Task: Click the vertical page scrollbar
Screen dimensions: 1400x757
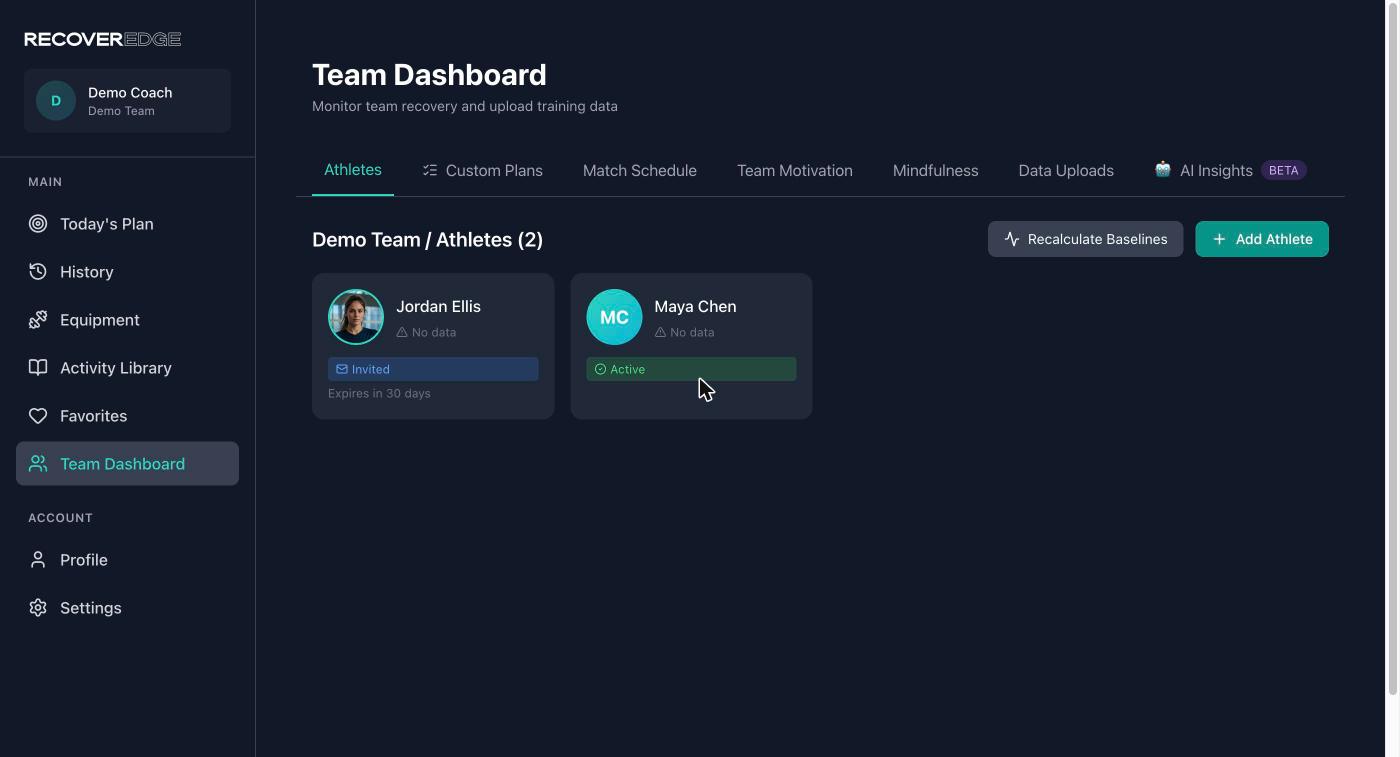Action: click(x=1392, y=348)
